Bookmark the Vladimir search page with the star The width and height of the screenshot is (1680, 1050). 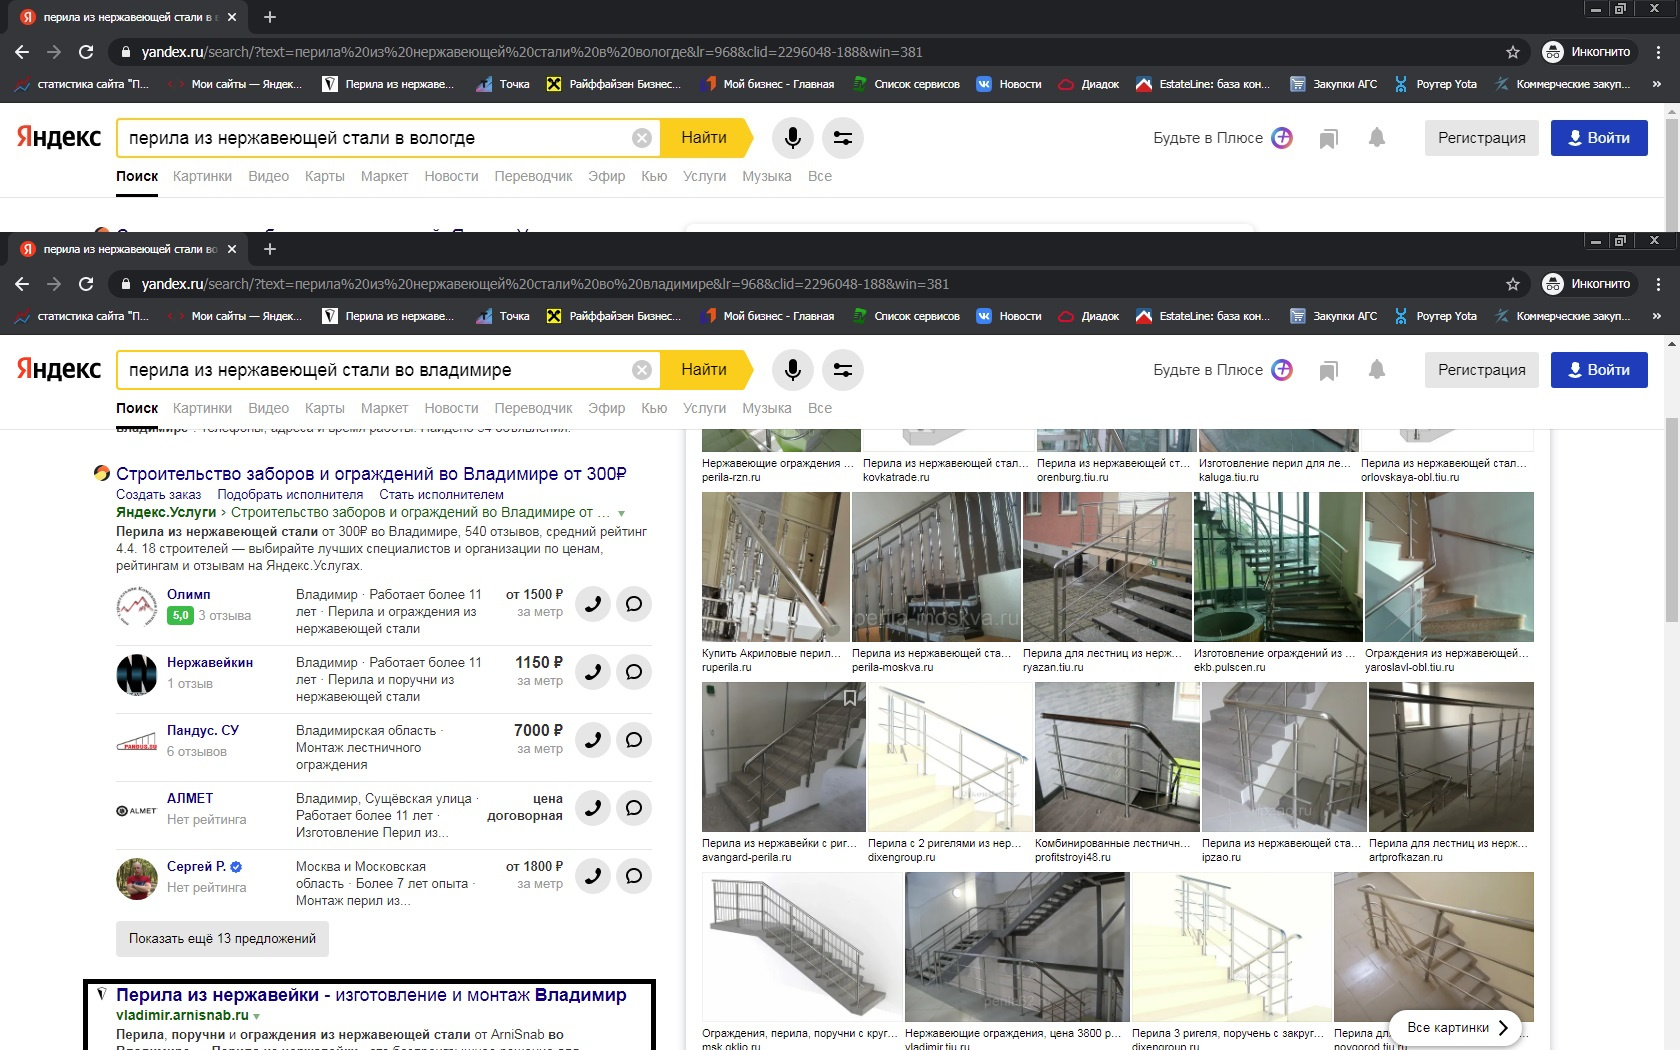pyautogui.click(x=1513, y=284)
